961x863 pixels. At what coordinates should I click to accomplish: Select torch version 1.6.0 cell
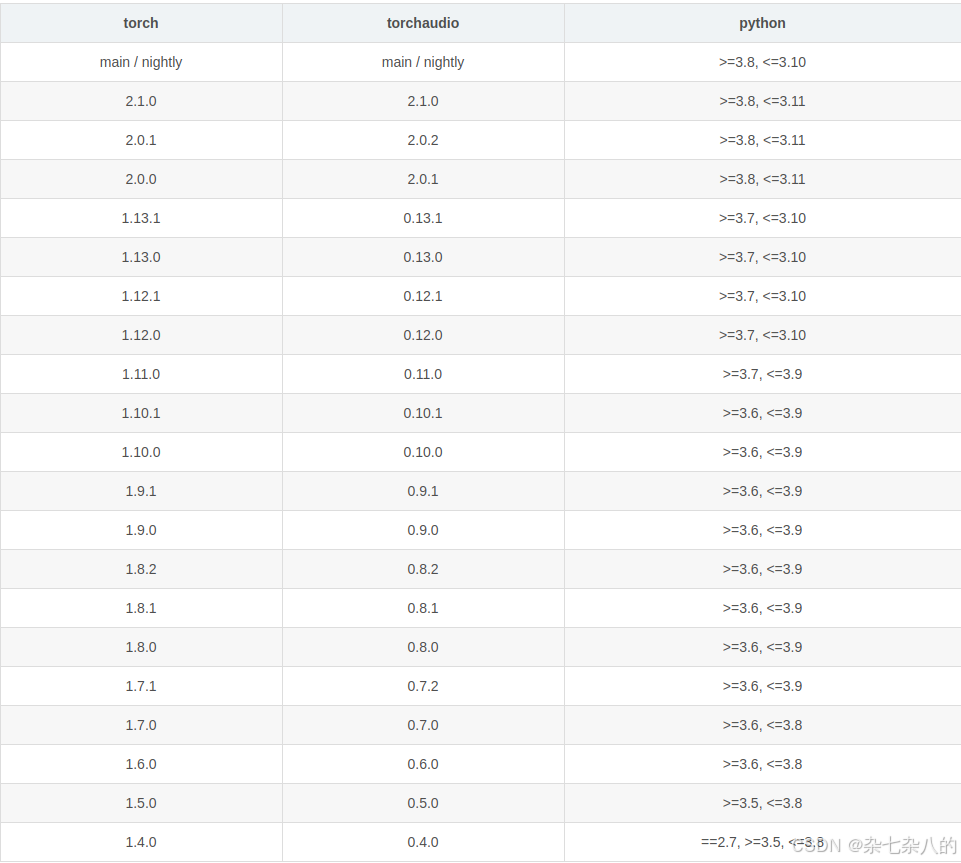click(141, 765)
